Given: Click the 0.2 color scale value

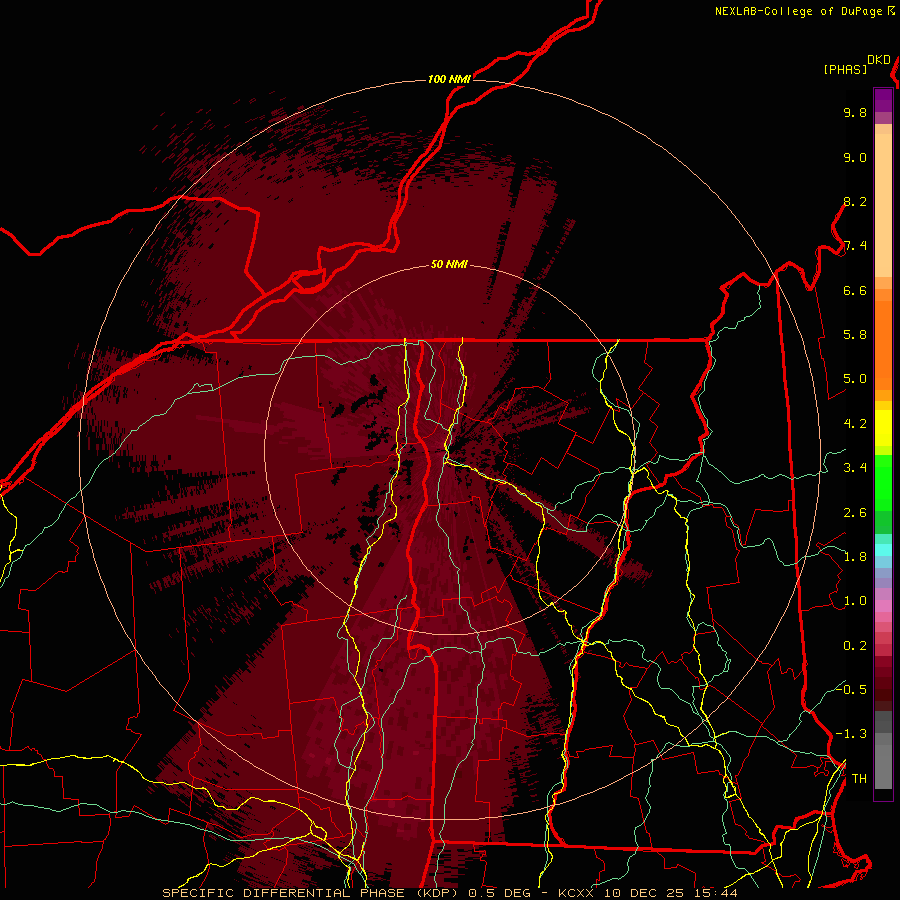Looking at the screenshot, I should (x=855, y=646).
